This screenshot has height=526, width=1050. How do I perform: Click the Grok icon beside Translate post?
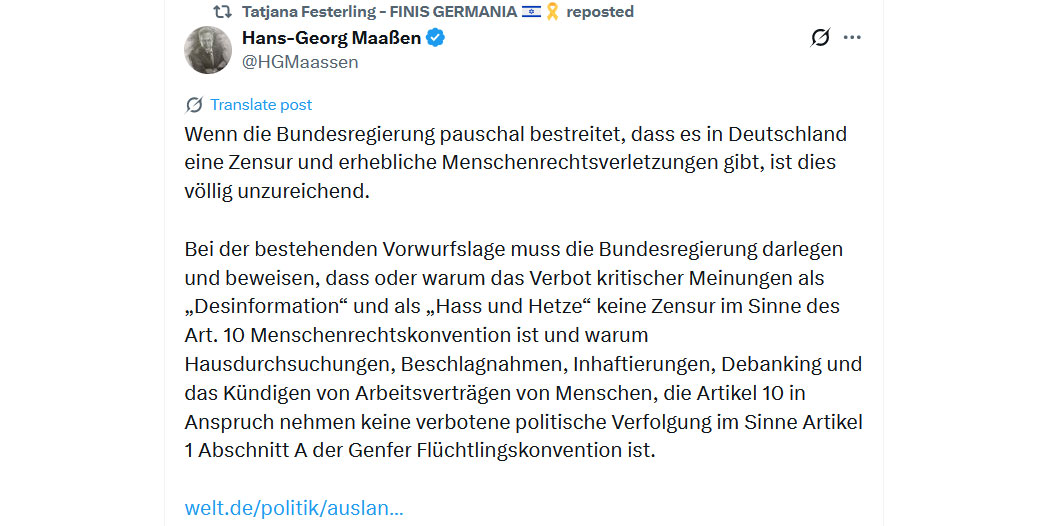click(x=194, y=105)
